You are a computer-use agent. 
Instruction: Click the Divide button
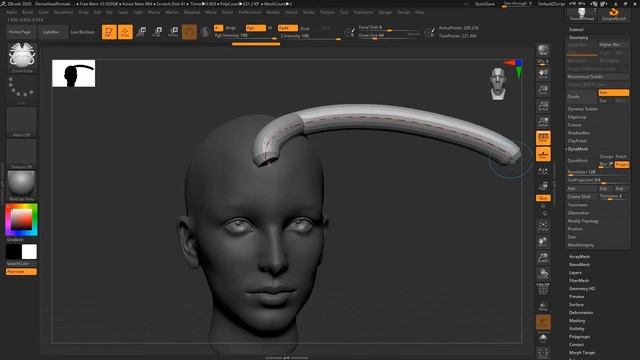581,97
